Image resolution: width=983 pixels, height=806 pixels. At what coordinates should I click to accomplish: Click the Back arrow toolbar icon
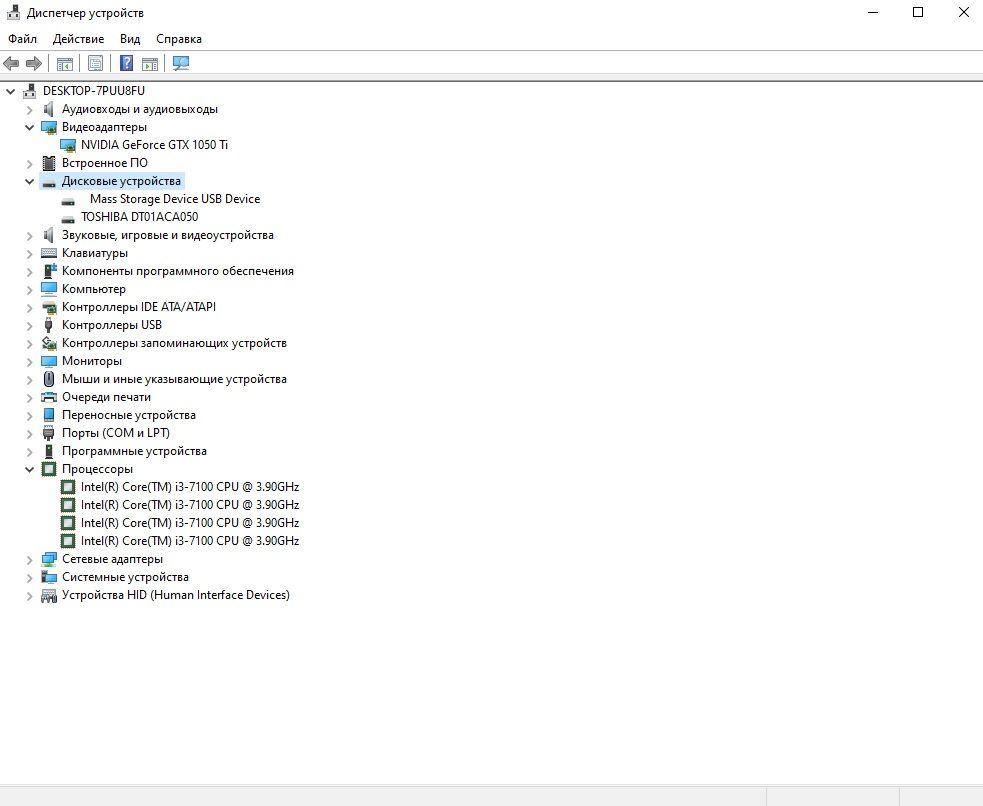click(x=11, y=63)
